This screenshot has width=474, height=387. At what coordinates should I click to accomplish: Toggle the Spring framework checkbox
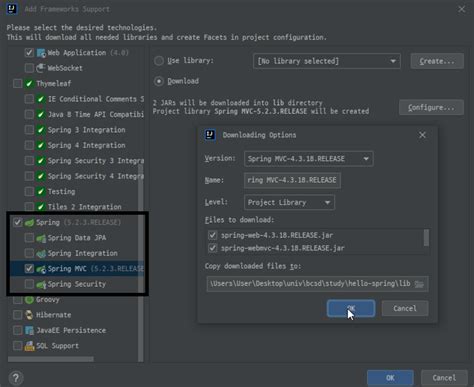click(18, 222)
